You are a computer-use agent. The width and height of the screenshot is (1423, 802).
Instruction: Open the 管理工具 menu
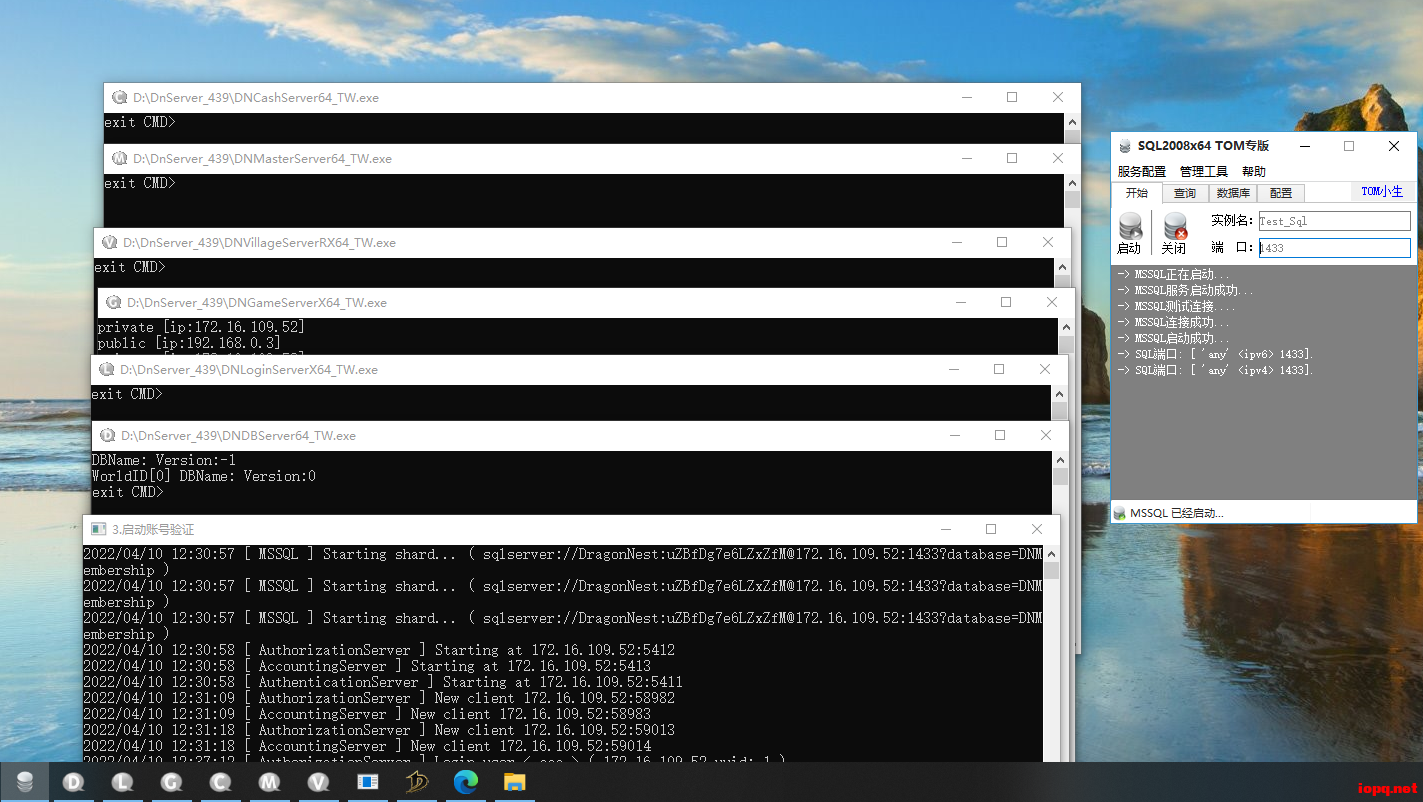[1204, 172]
